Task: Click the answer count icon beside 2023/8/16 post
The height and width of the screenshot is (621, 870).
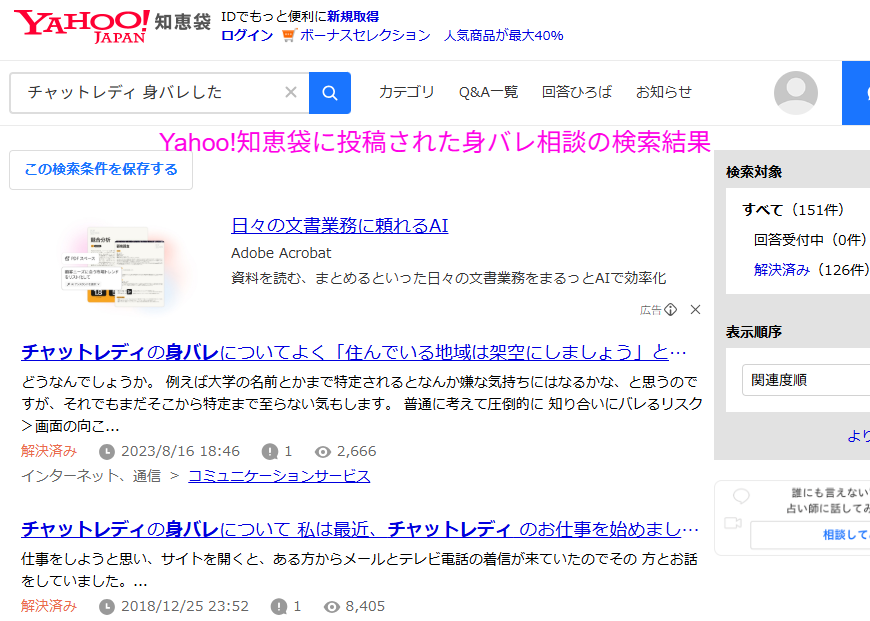Action: click(270, 452)
